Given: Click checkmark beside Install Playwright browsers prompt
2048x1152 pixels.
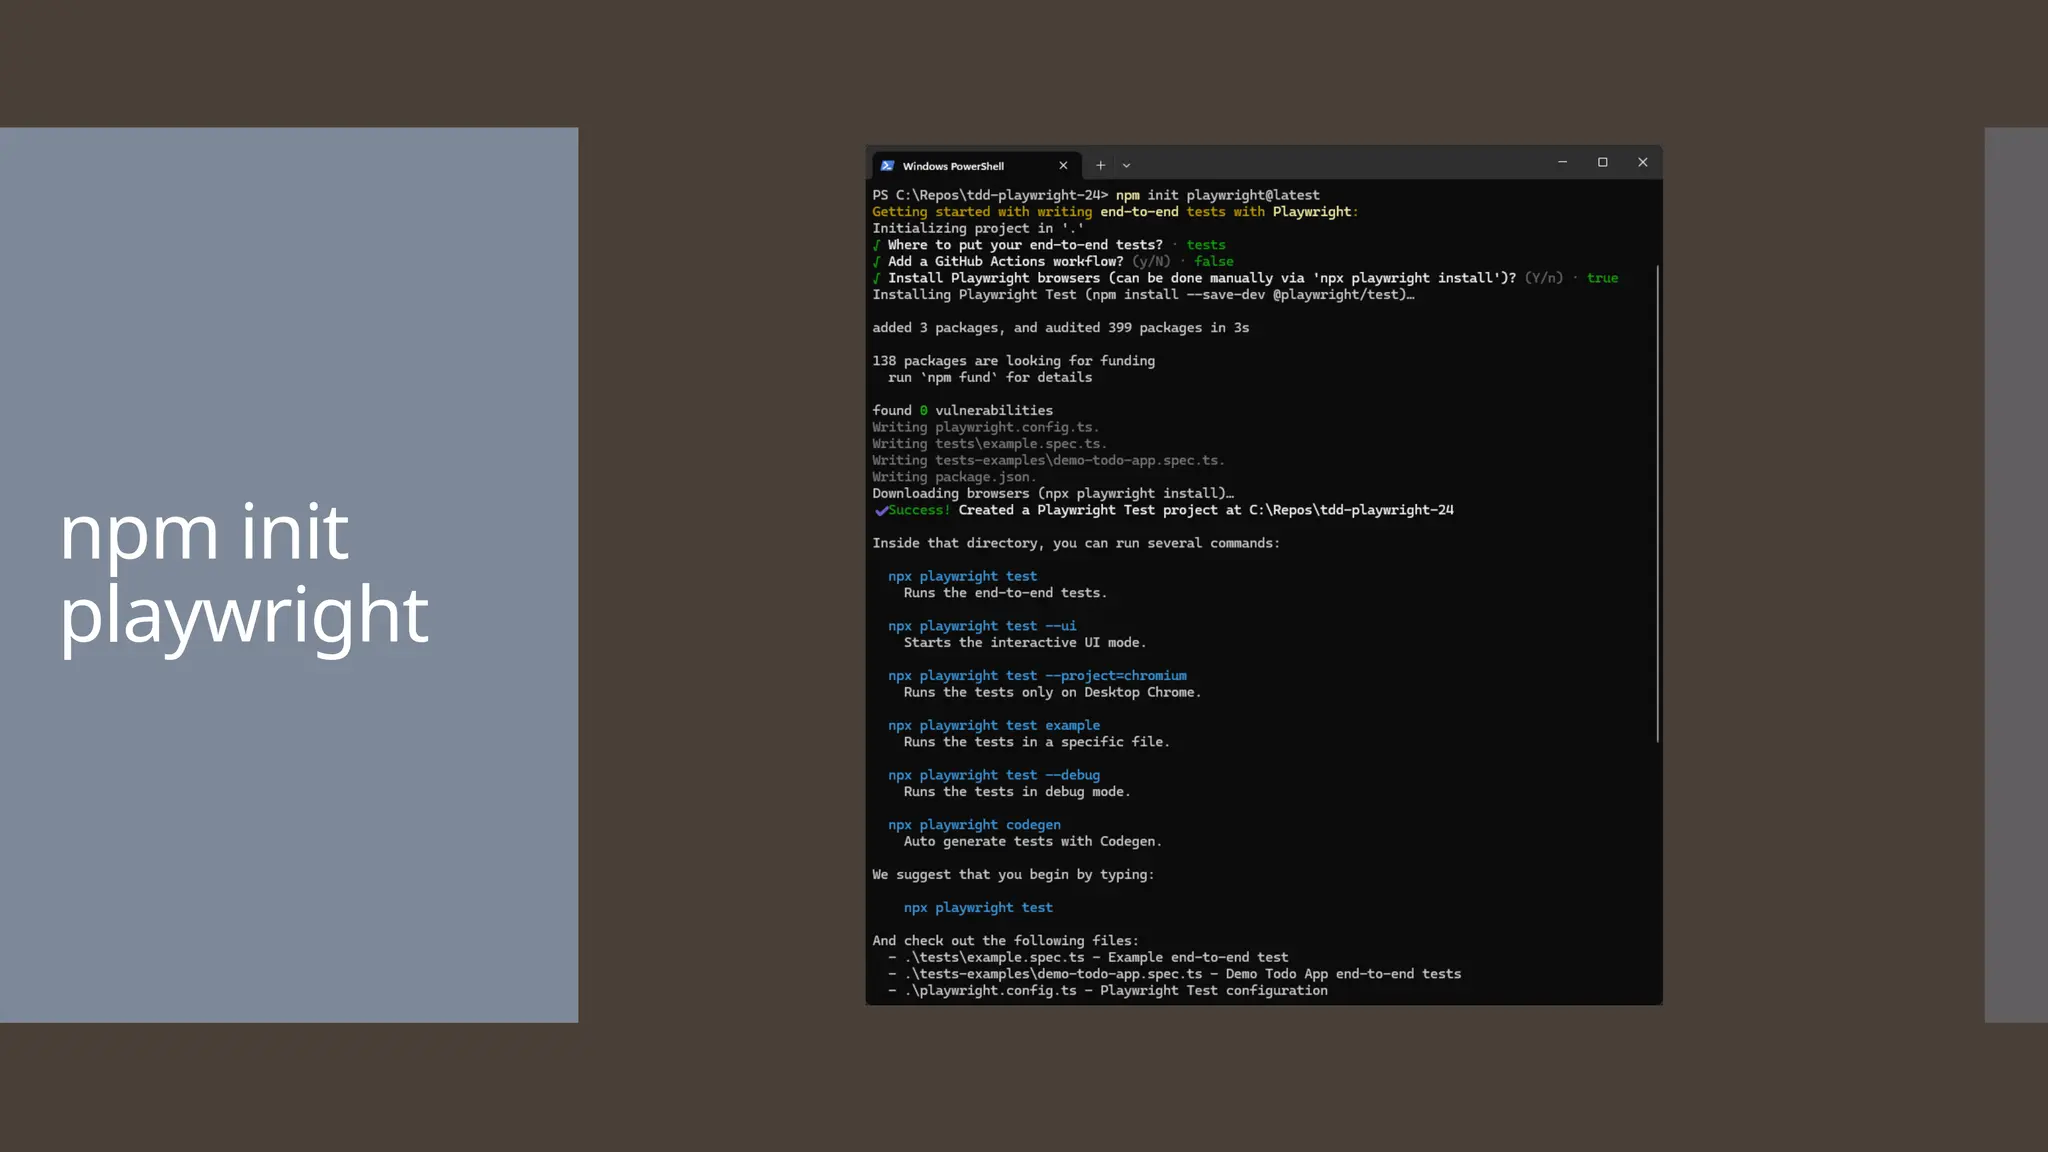Looking at the screenshot, I should [x=877, y=279].
